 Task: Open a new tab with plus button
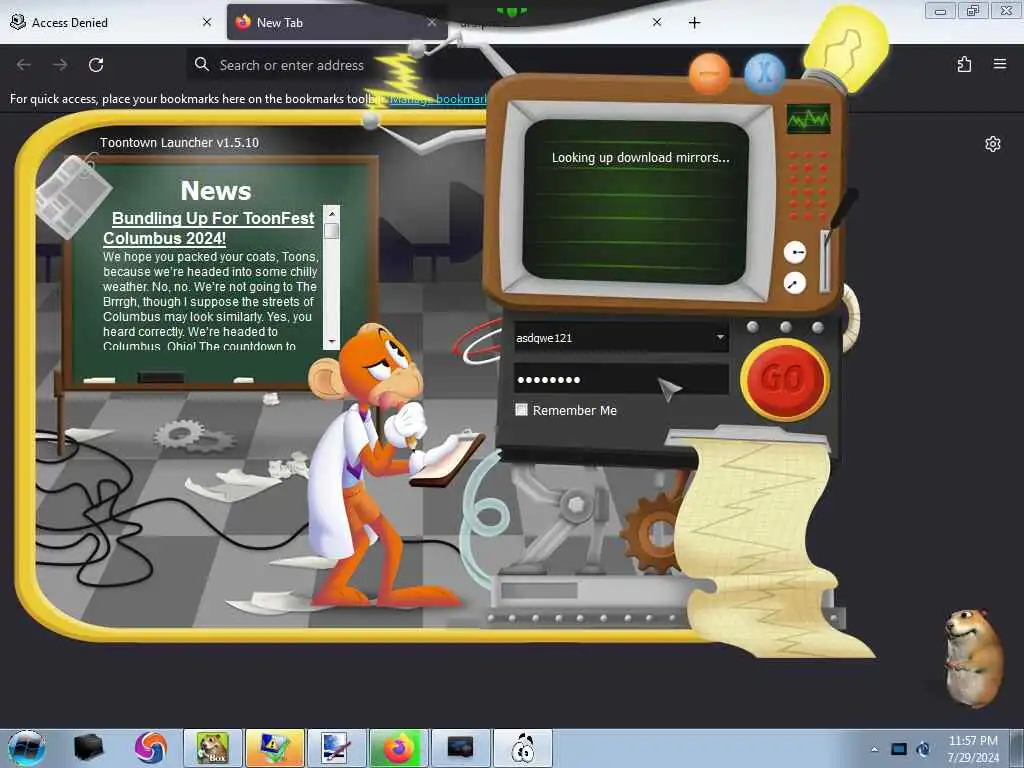click(694, 23)
